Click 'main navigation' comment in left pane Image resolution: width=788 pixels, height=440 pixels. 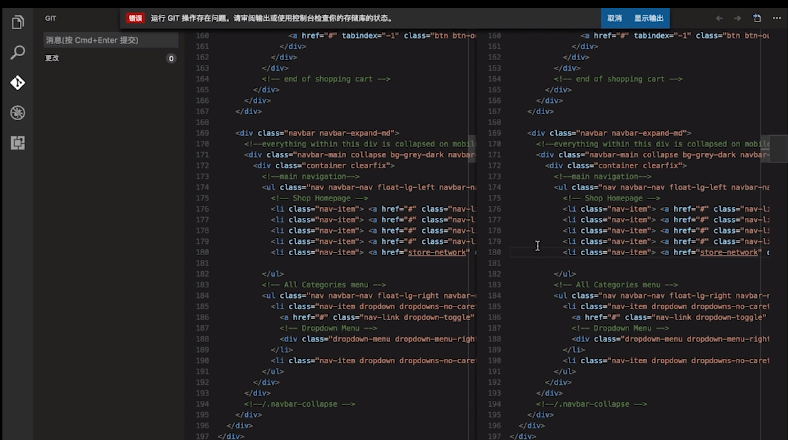click(311, 176)
